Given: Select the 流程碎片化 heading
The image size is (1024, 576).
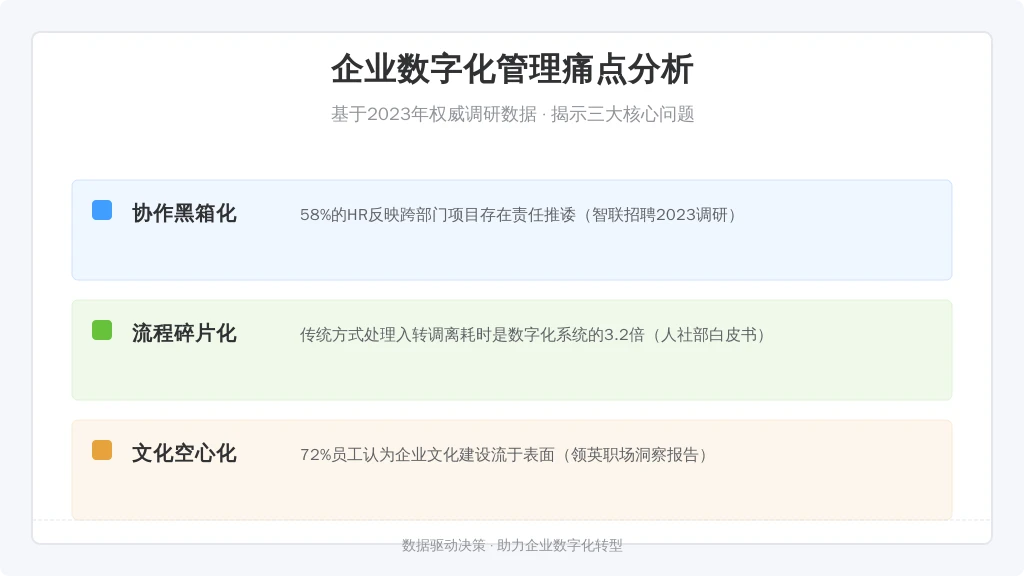Looking at the screenshot, I should coord(184,334).
